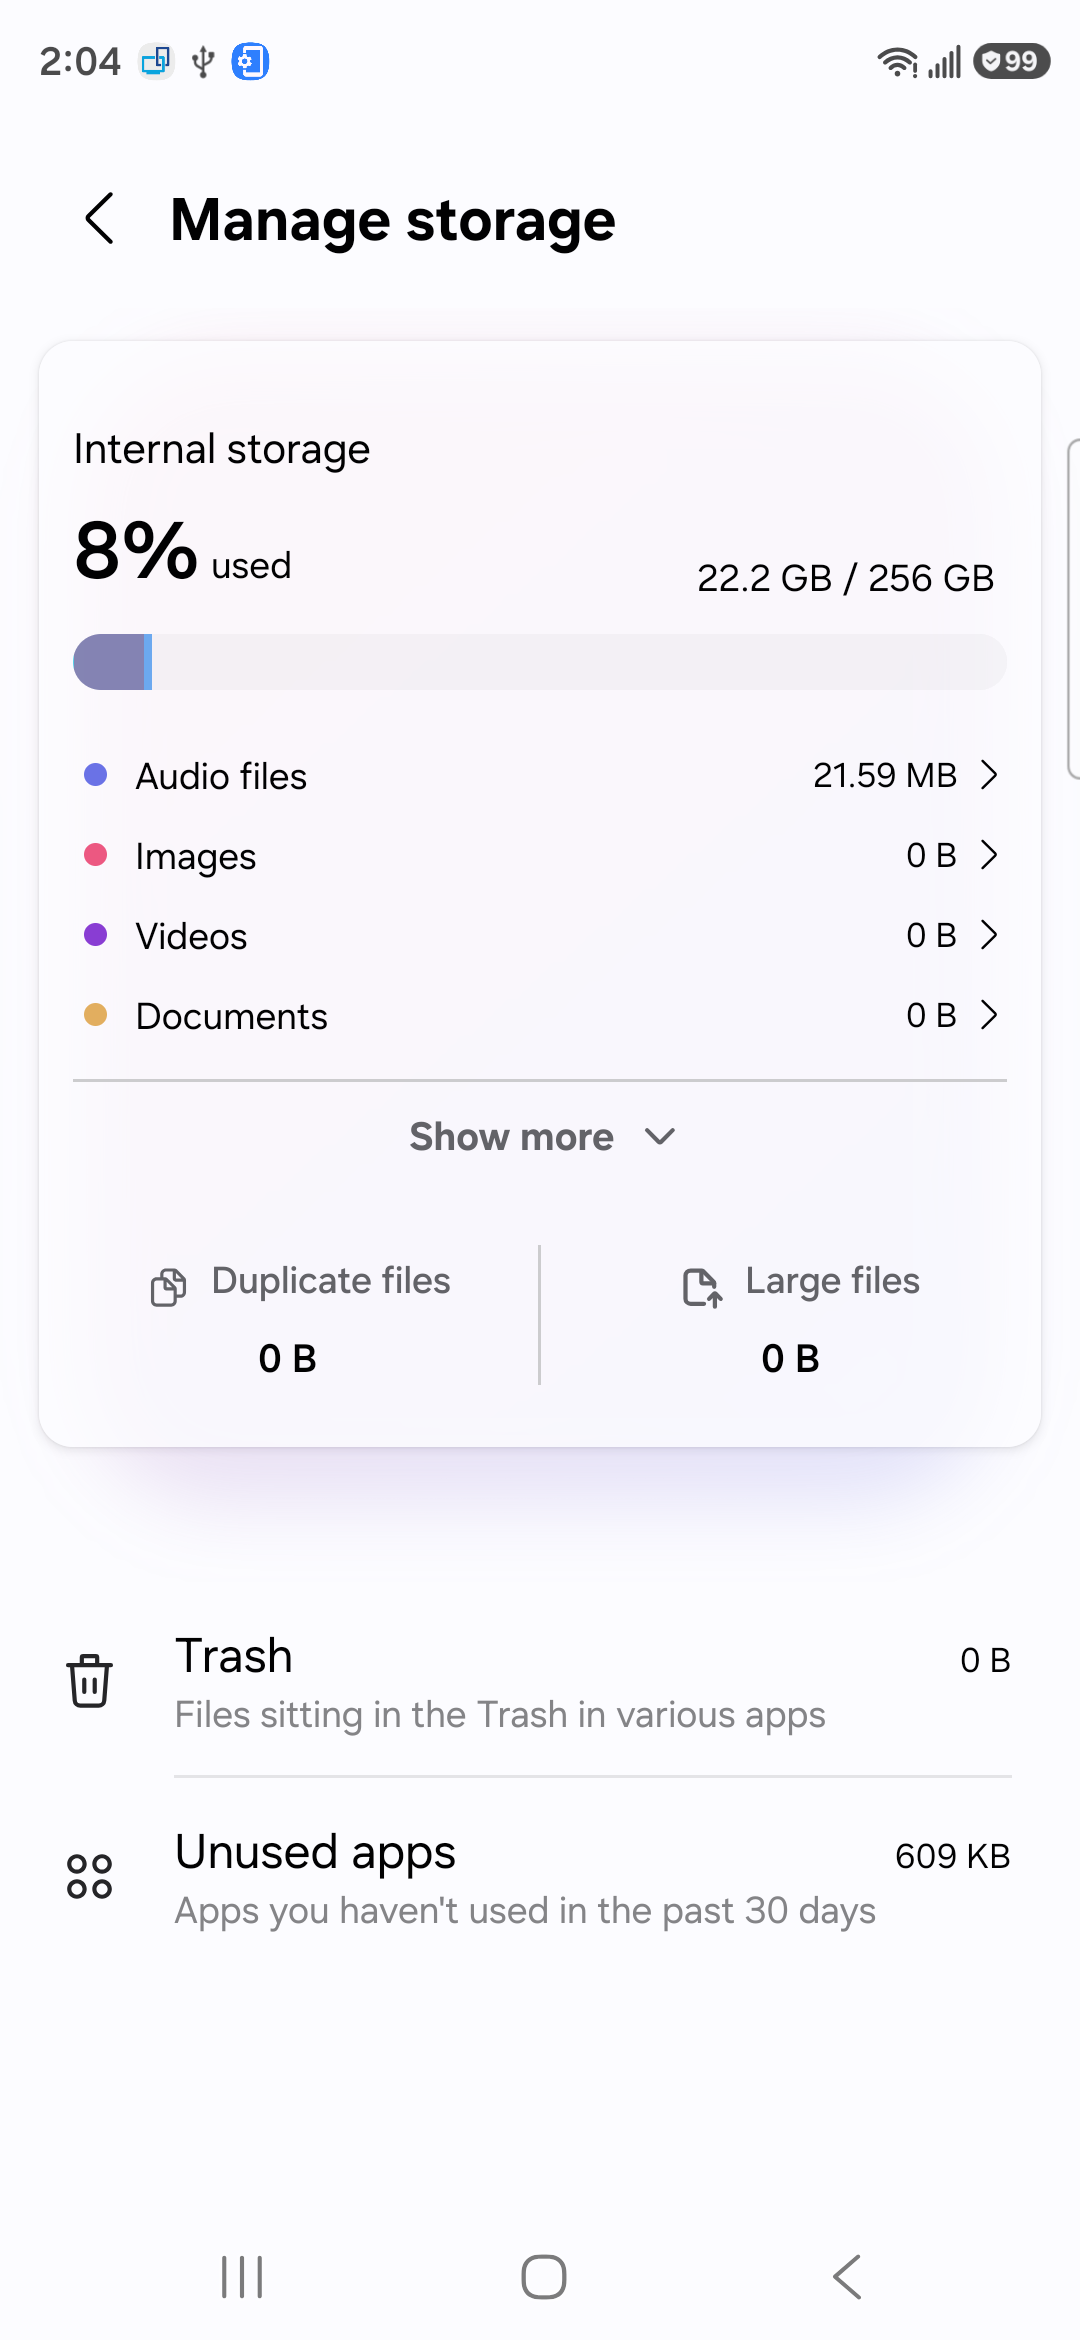
Task: Tap the 2:04 clock in status bar
Action: [x=80, y=62]
